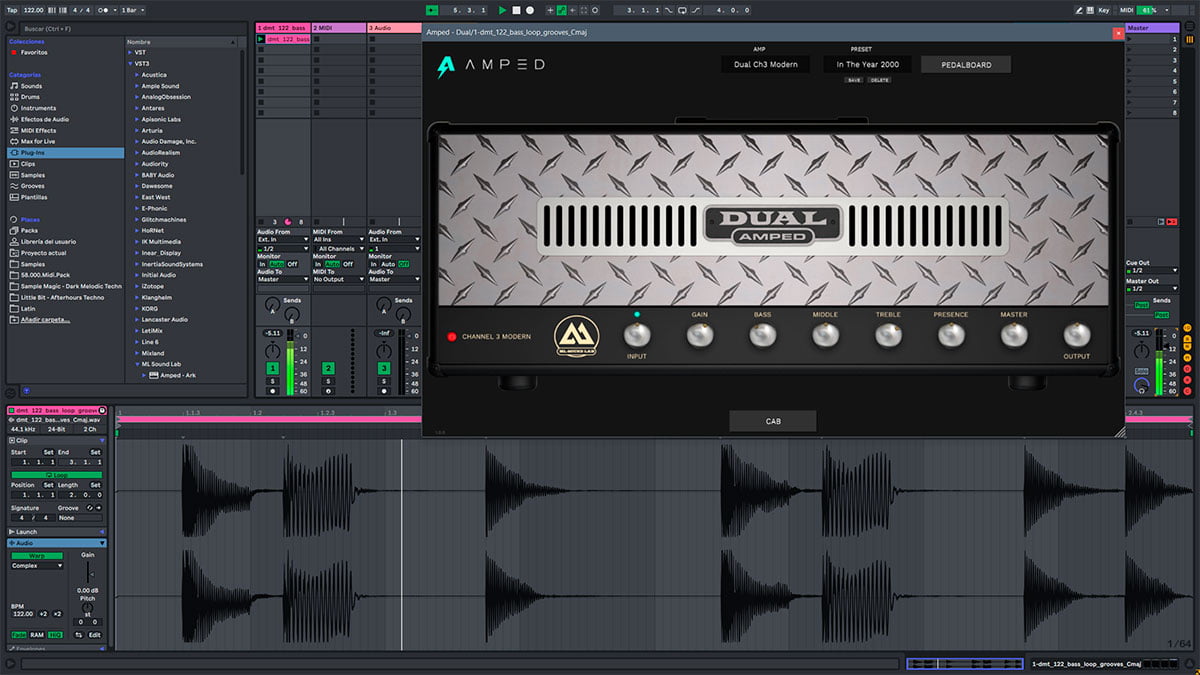Viewport: 1200px width, 675px height.
Task: Toggle track 2 activator button
Action: point(328,369)
